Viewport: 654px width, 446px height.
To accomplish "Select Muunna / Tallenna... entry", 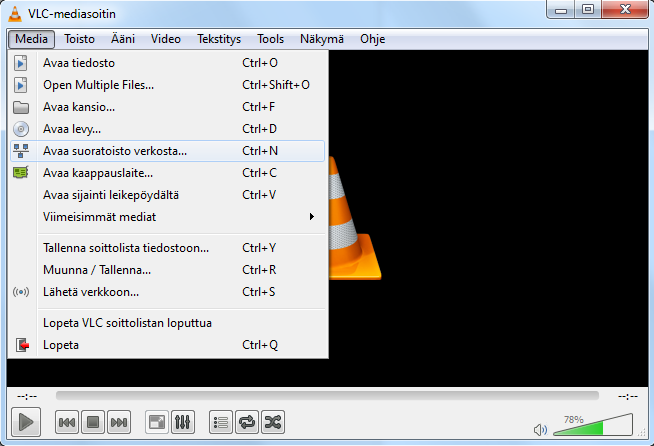I will click(x=167, y=270).
